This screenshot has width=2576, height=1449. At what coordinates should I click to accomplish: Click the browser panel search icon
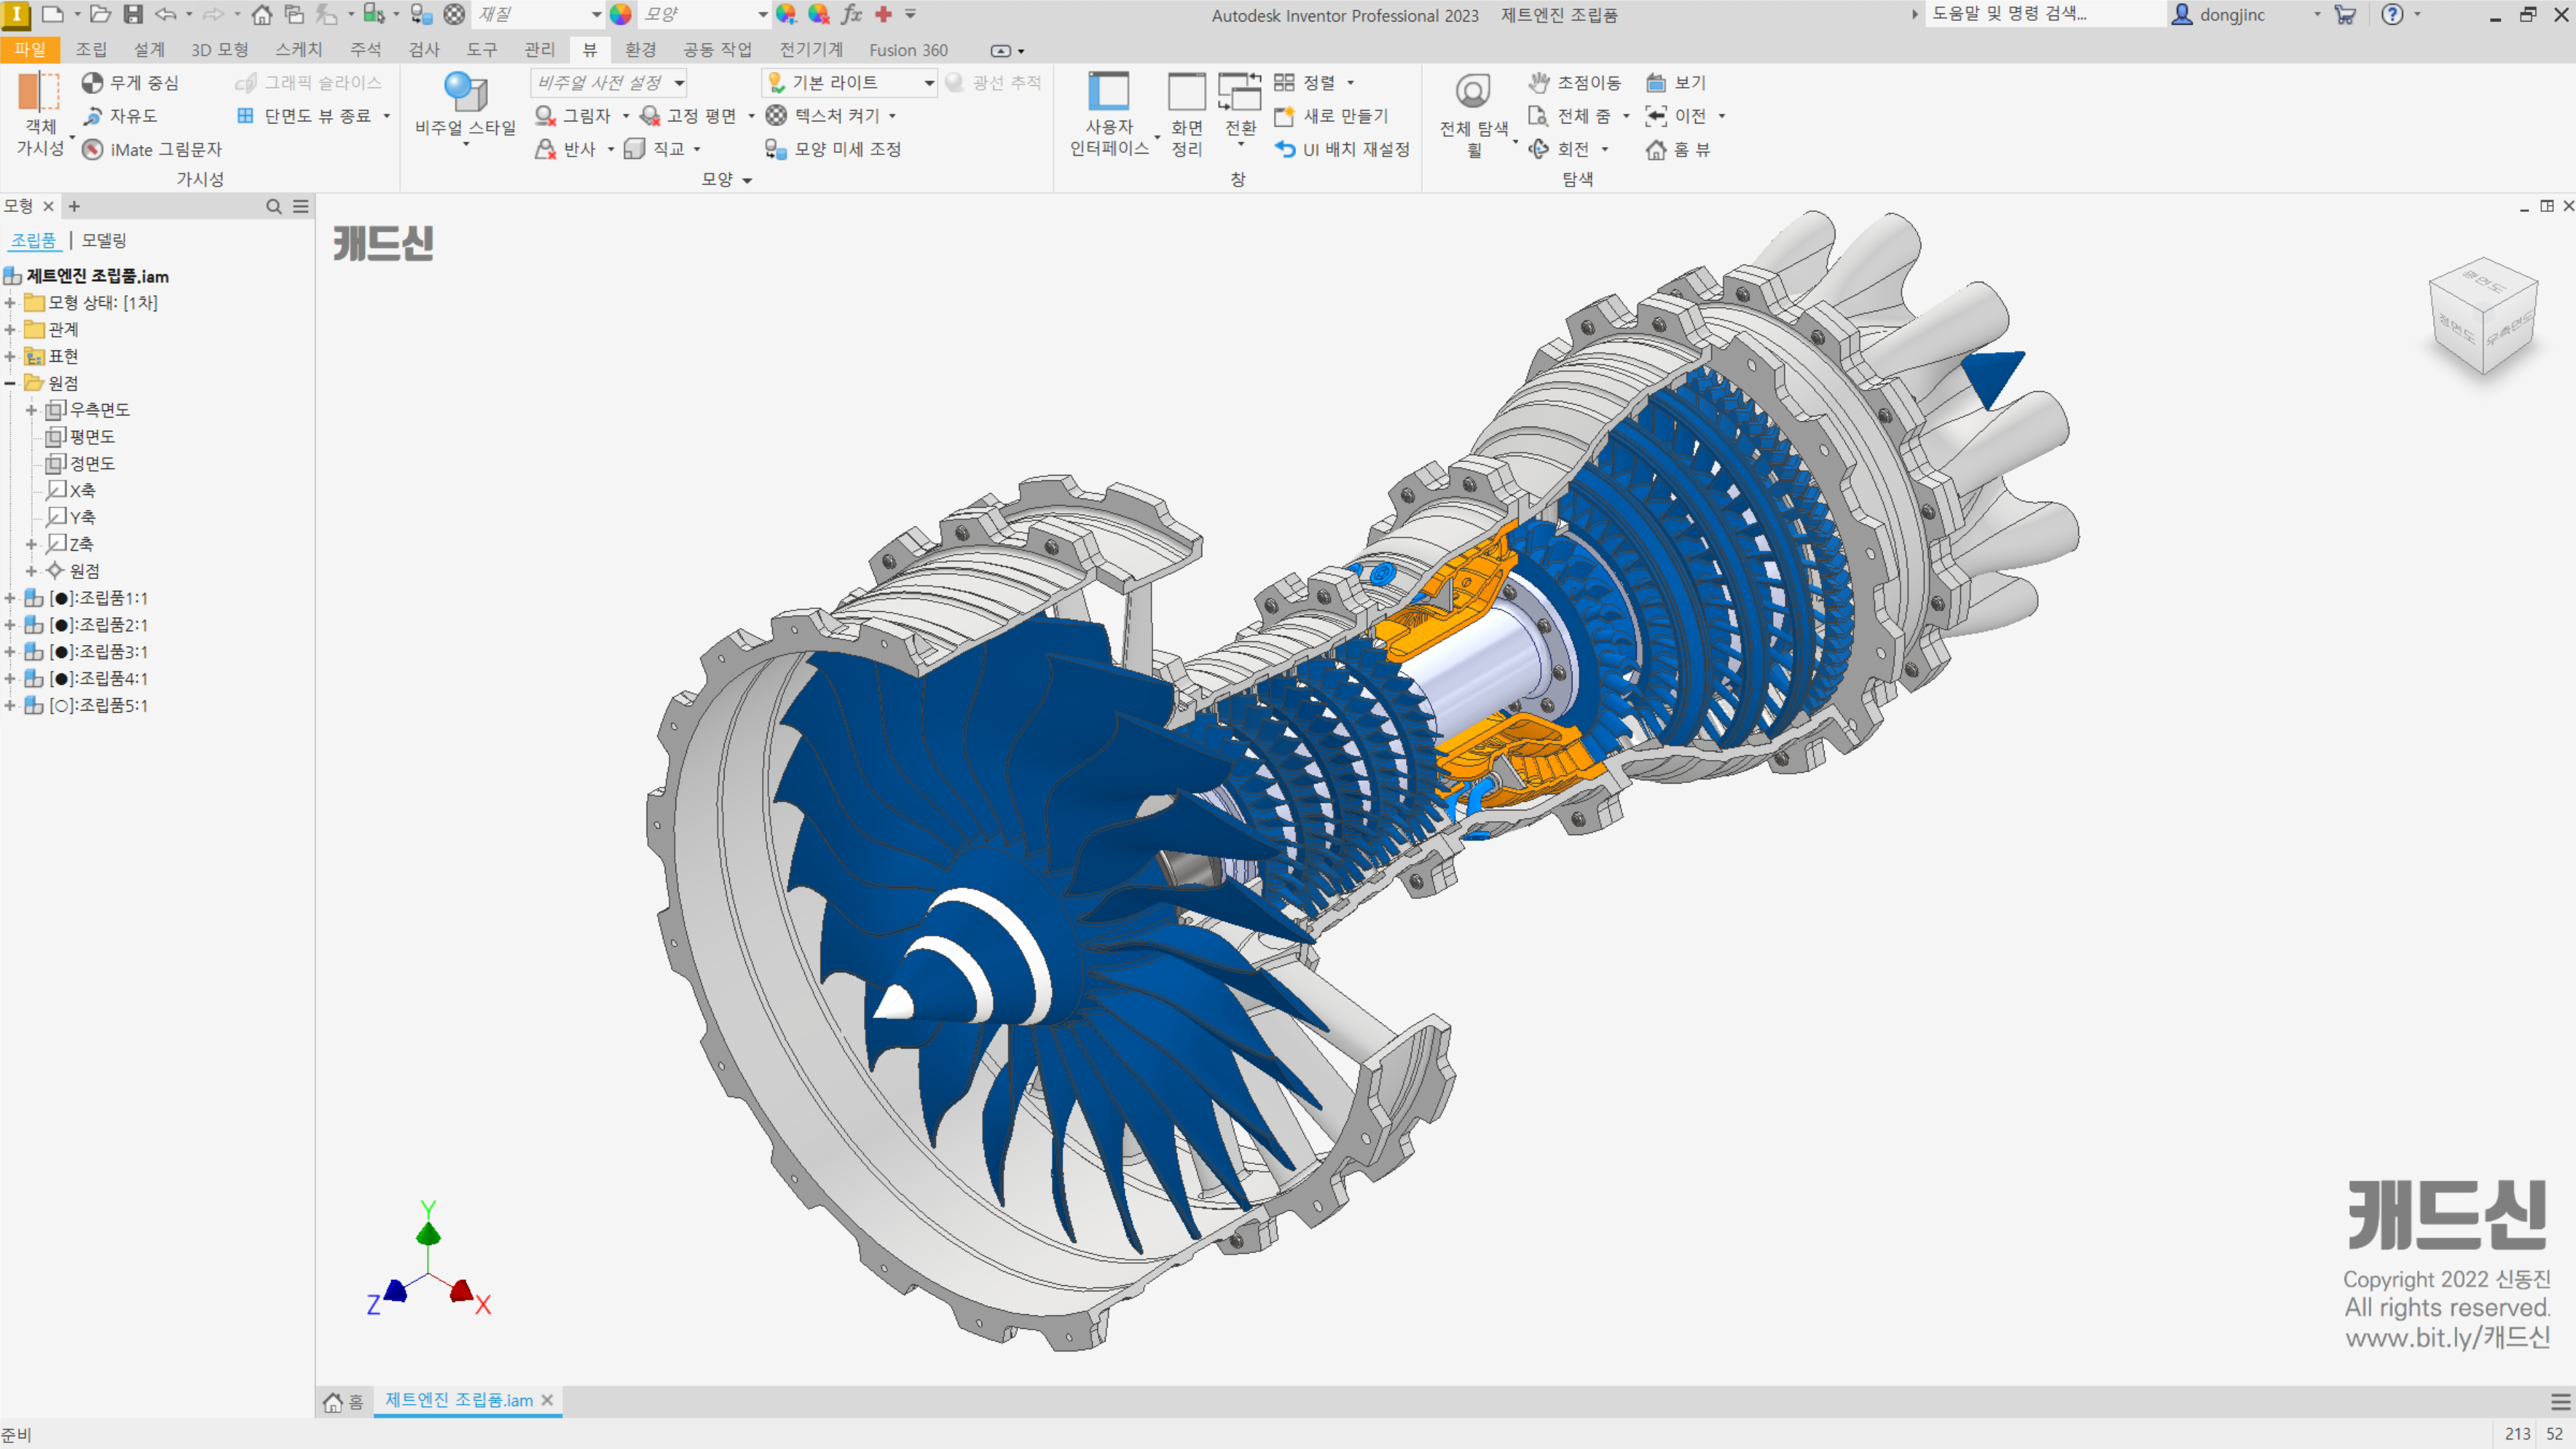pyautogui.click(x=273, y=206)
